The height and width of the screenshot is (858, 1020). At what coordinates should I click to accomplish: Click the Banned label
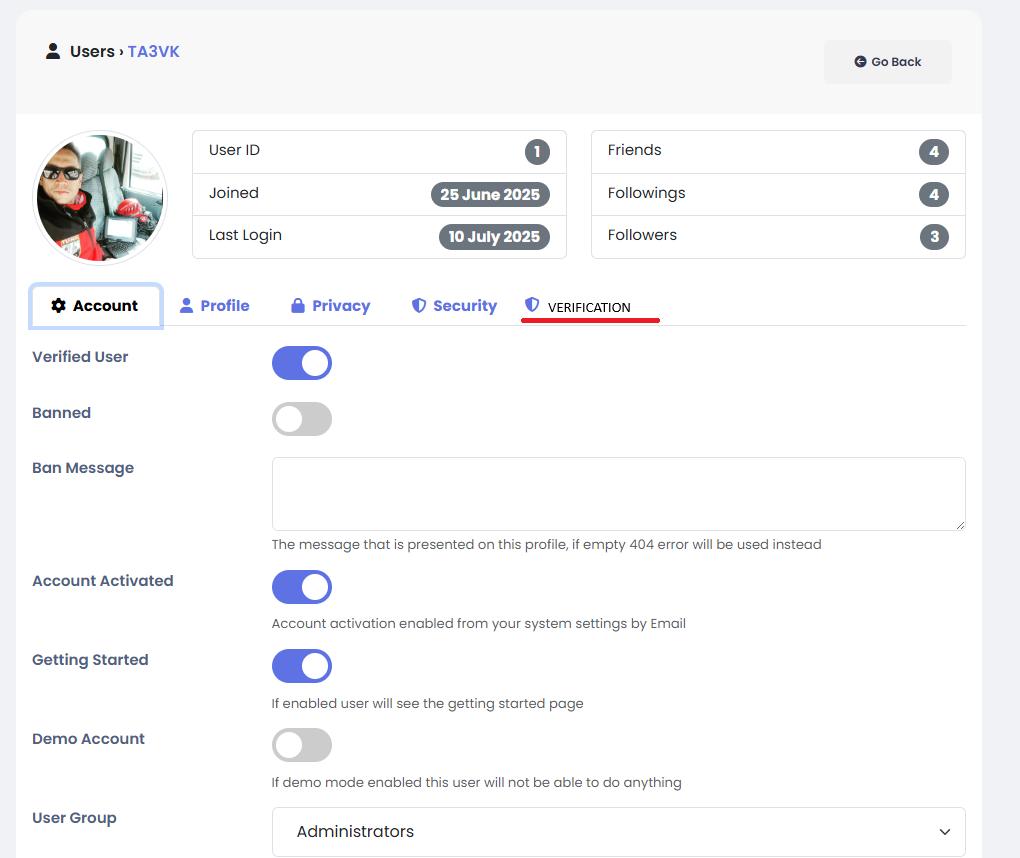pyautogui.click(x=62, y=412)
